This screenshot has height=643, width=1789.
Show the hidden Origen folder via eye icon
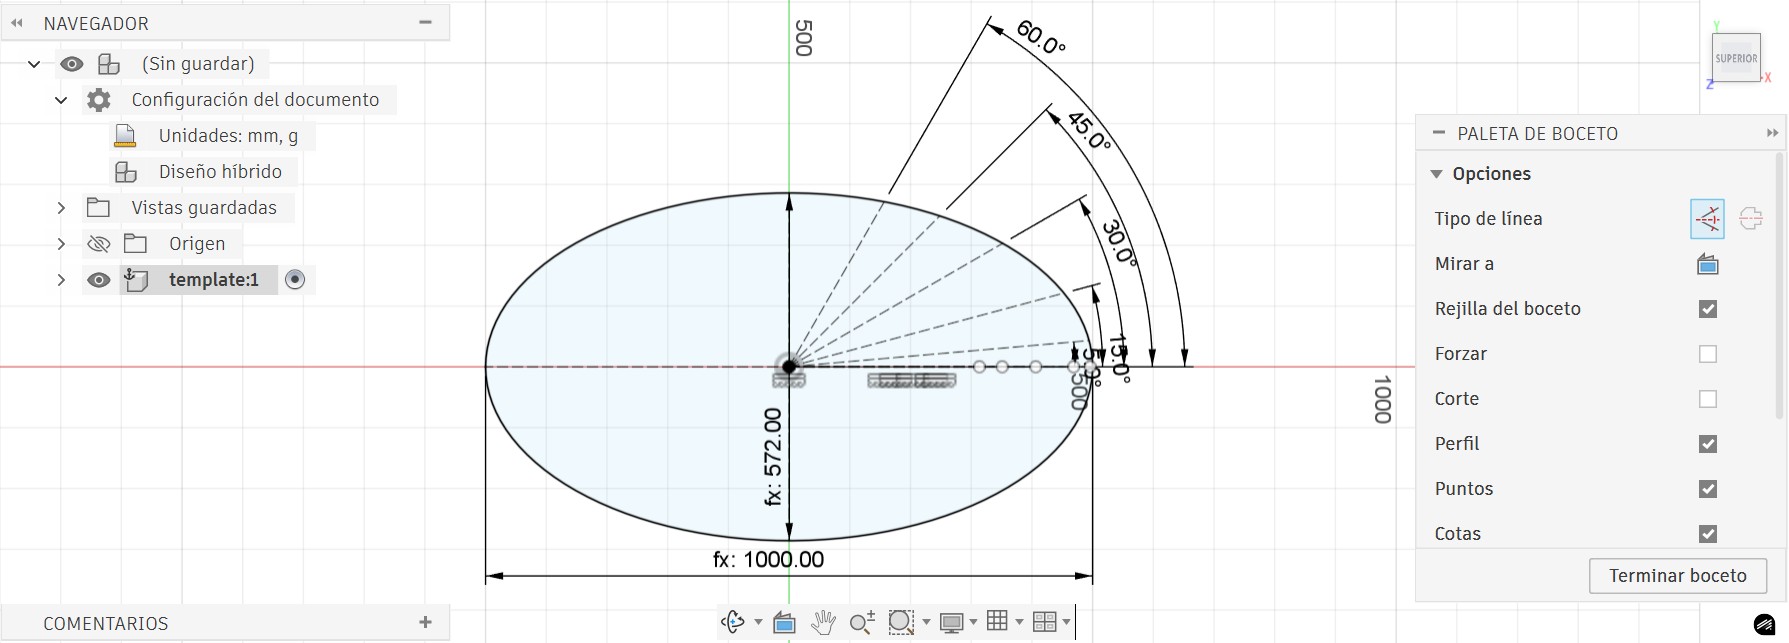(98, 244)
